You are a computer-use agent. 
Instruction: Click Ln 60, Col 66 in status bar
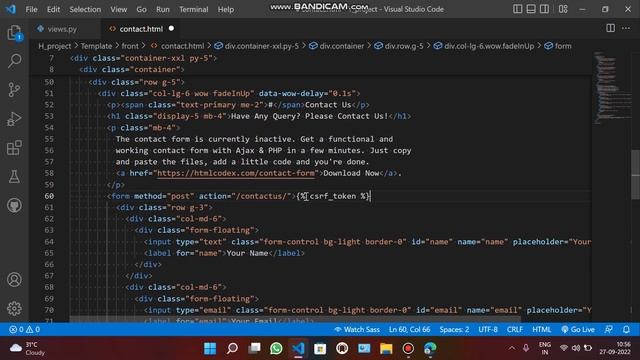[409, 329]
